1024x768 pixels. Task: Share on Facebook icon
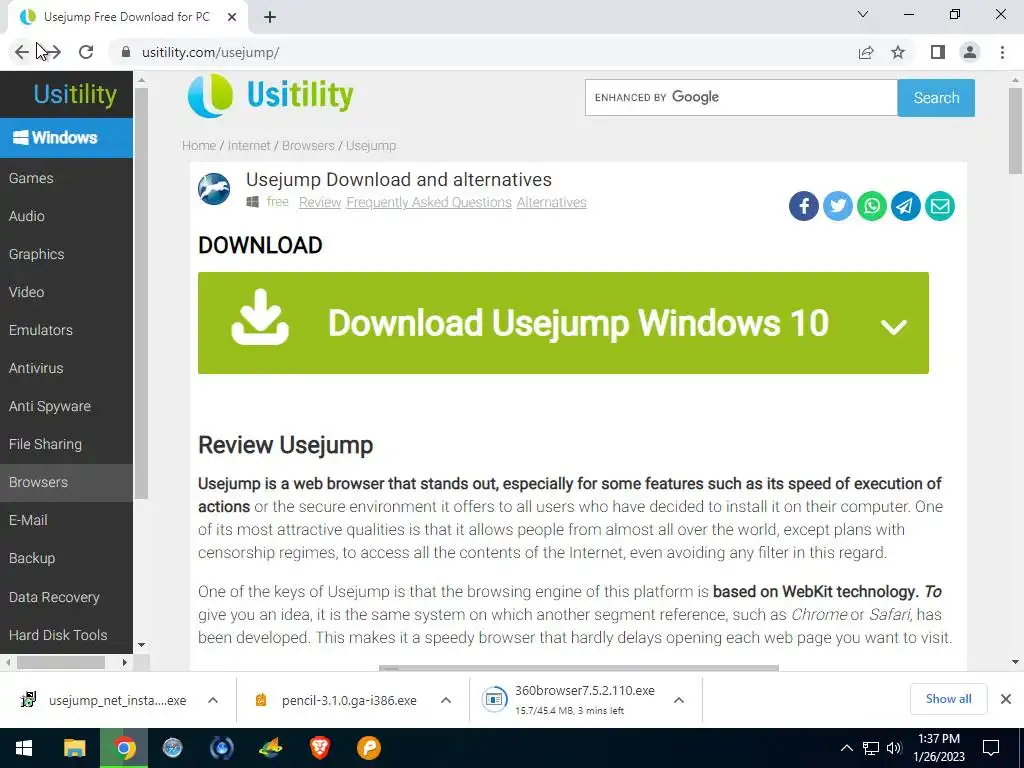804,206
